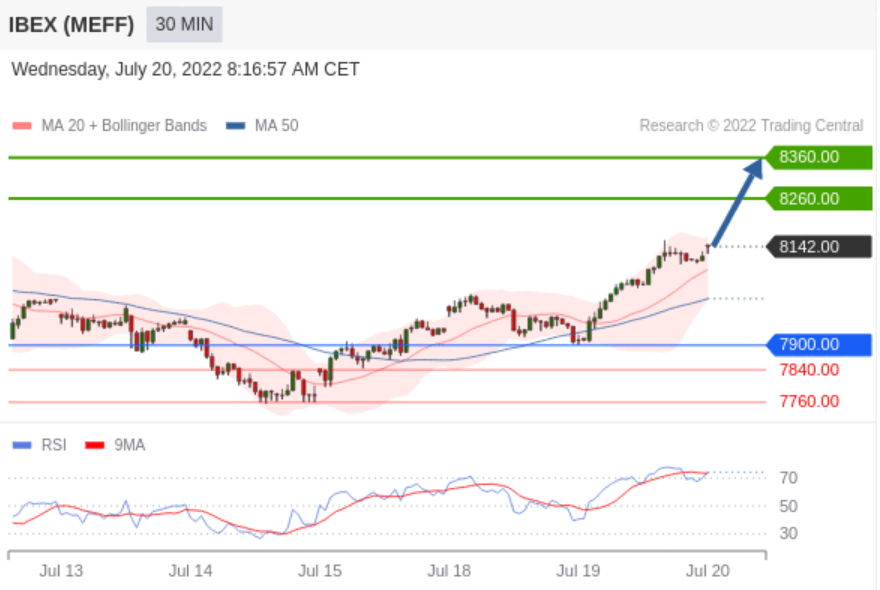Click the 8360.00 green target price tag
880x590 pixels.
click(819, 157)
